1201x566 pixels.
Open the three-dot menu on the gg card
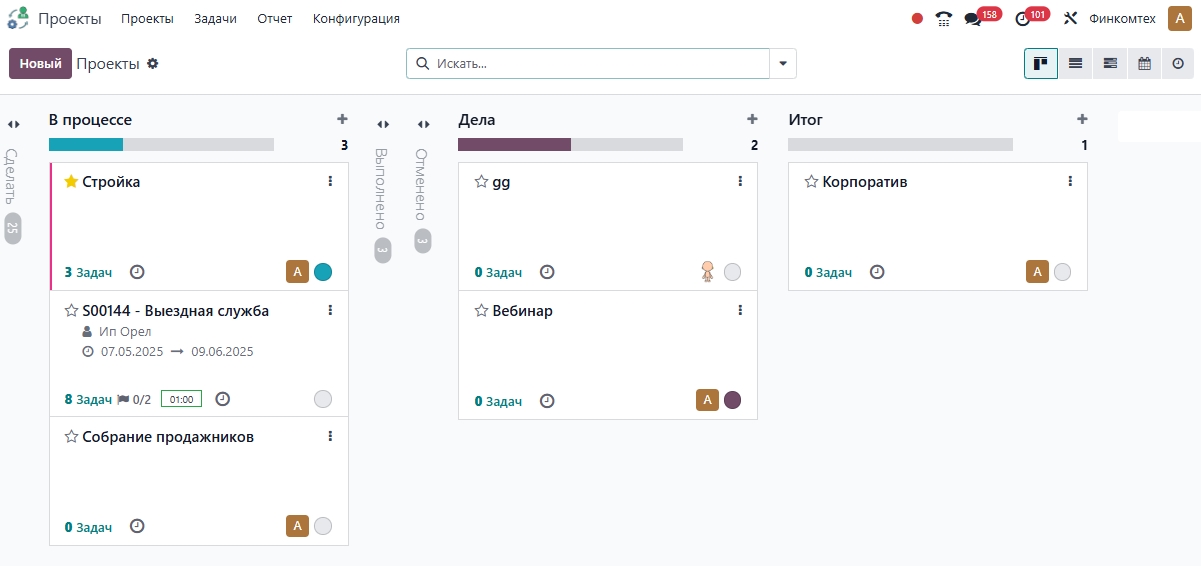(x=740, y=181)
